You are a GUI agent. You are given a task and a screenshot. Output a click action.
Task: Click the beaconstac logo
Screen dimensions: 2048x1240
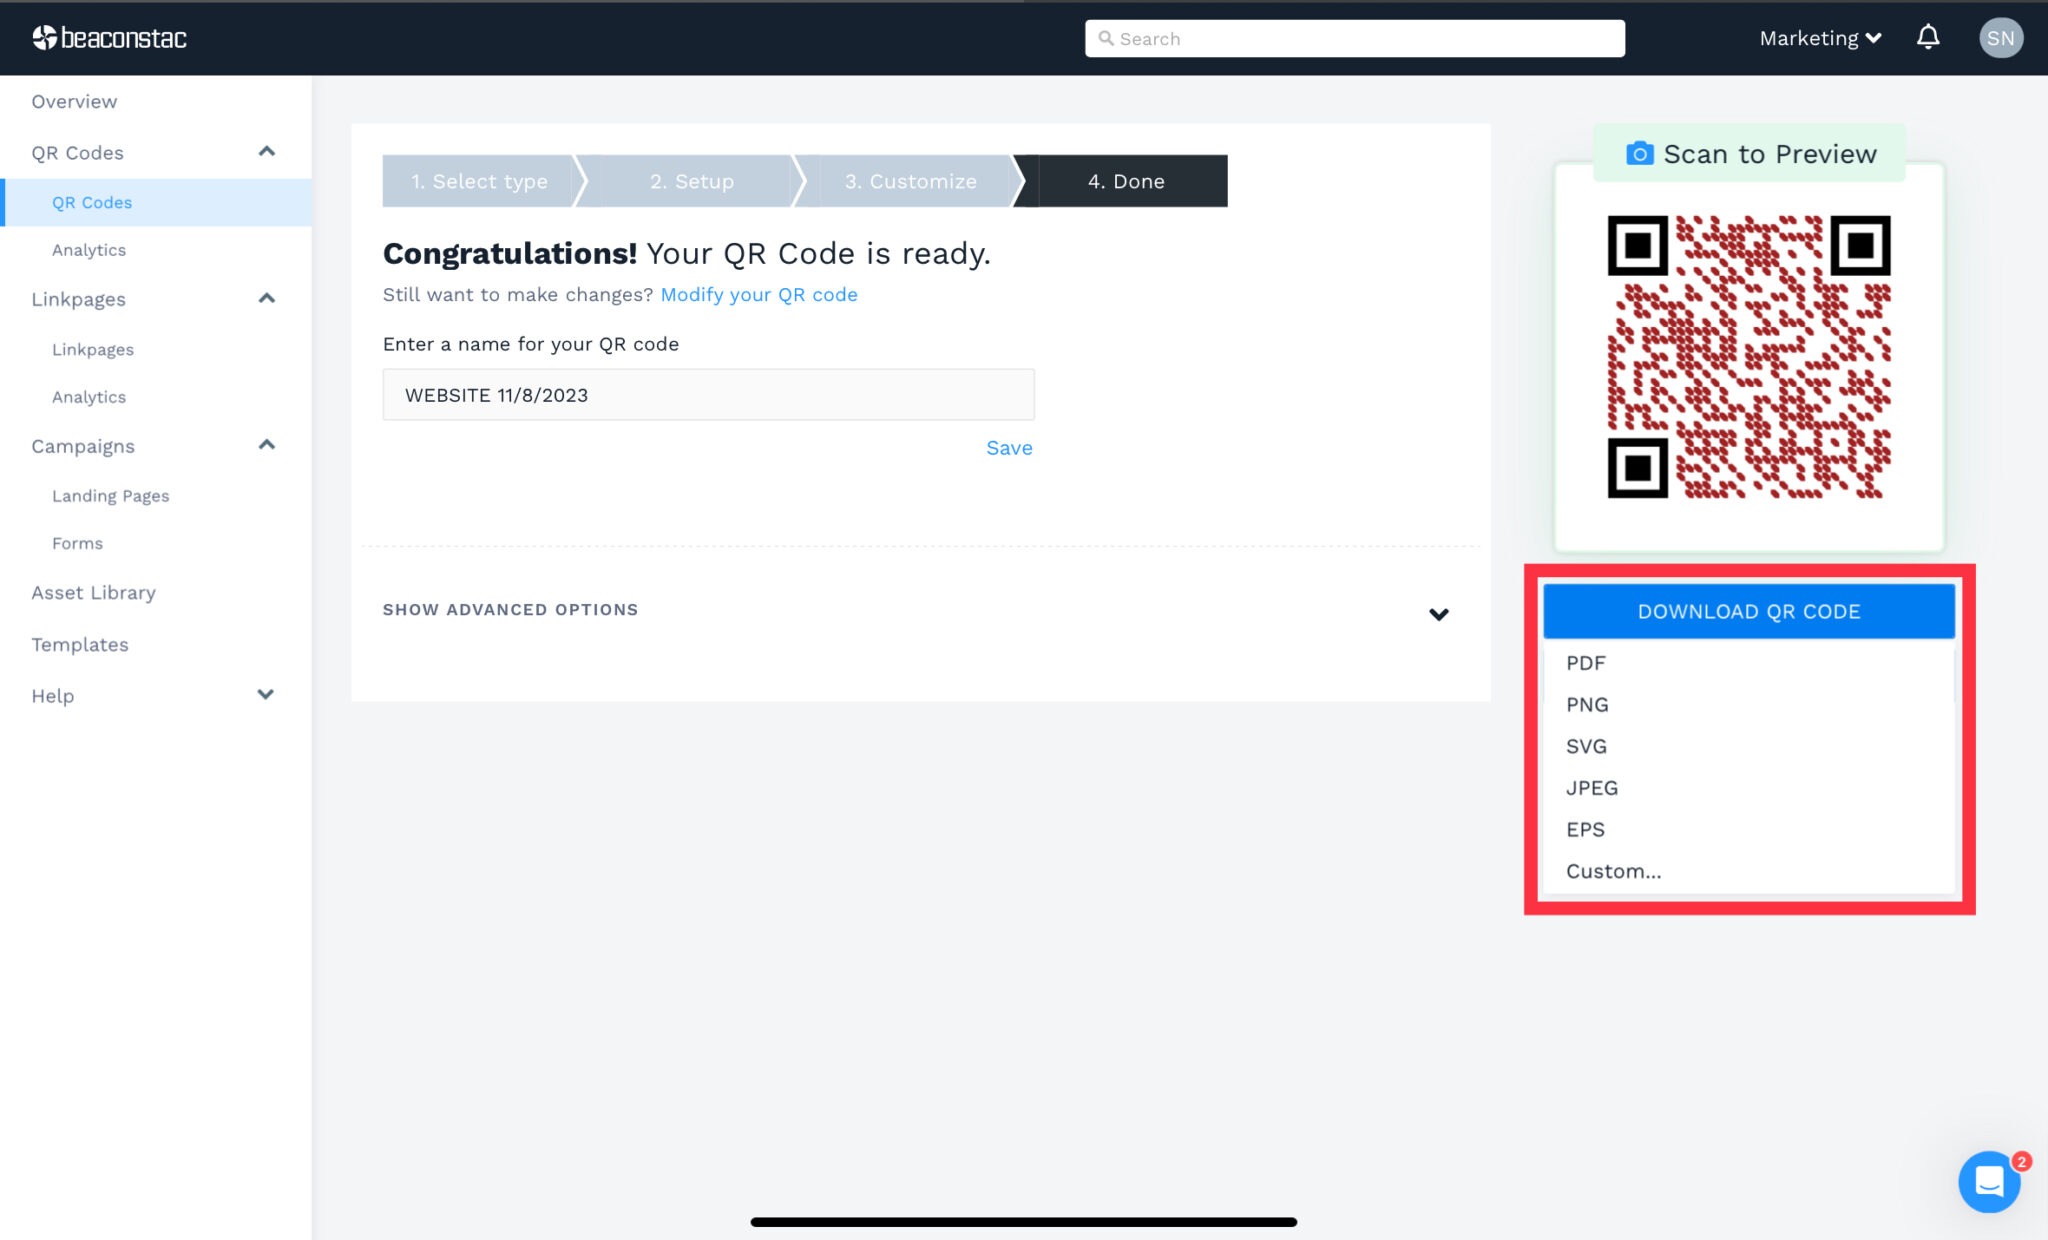coord(110,38)
